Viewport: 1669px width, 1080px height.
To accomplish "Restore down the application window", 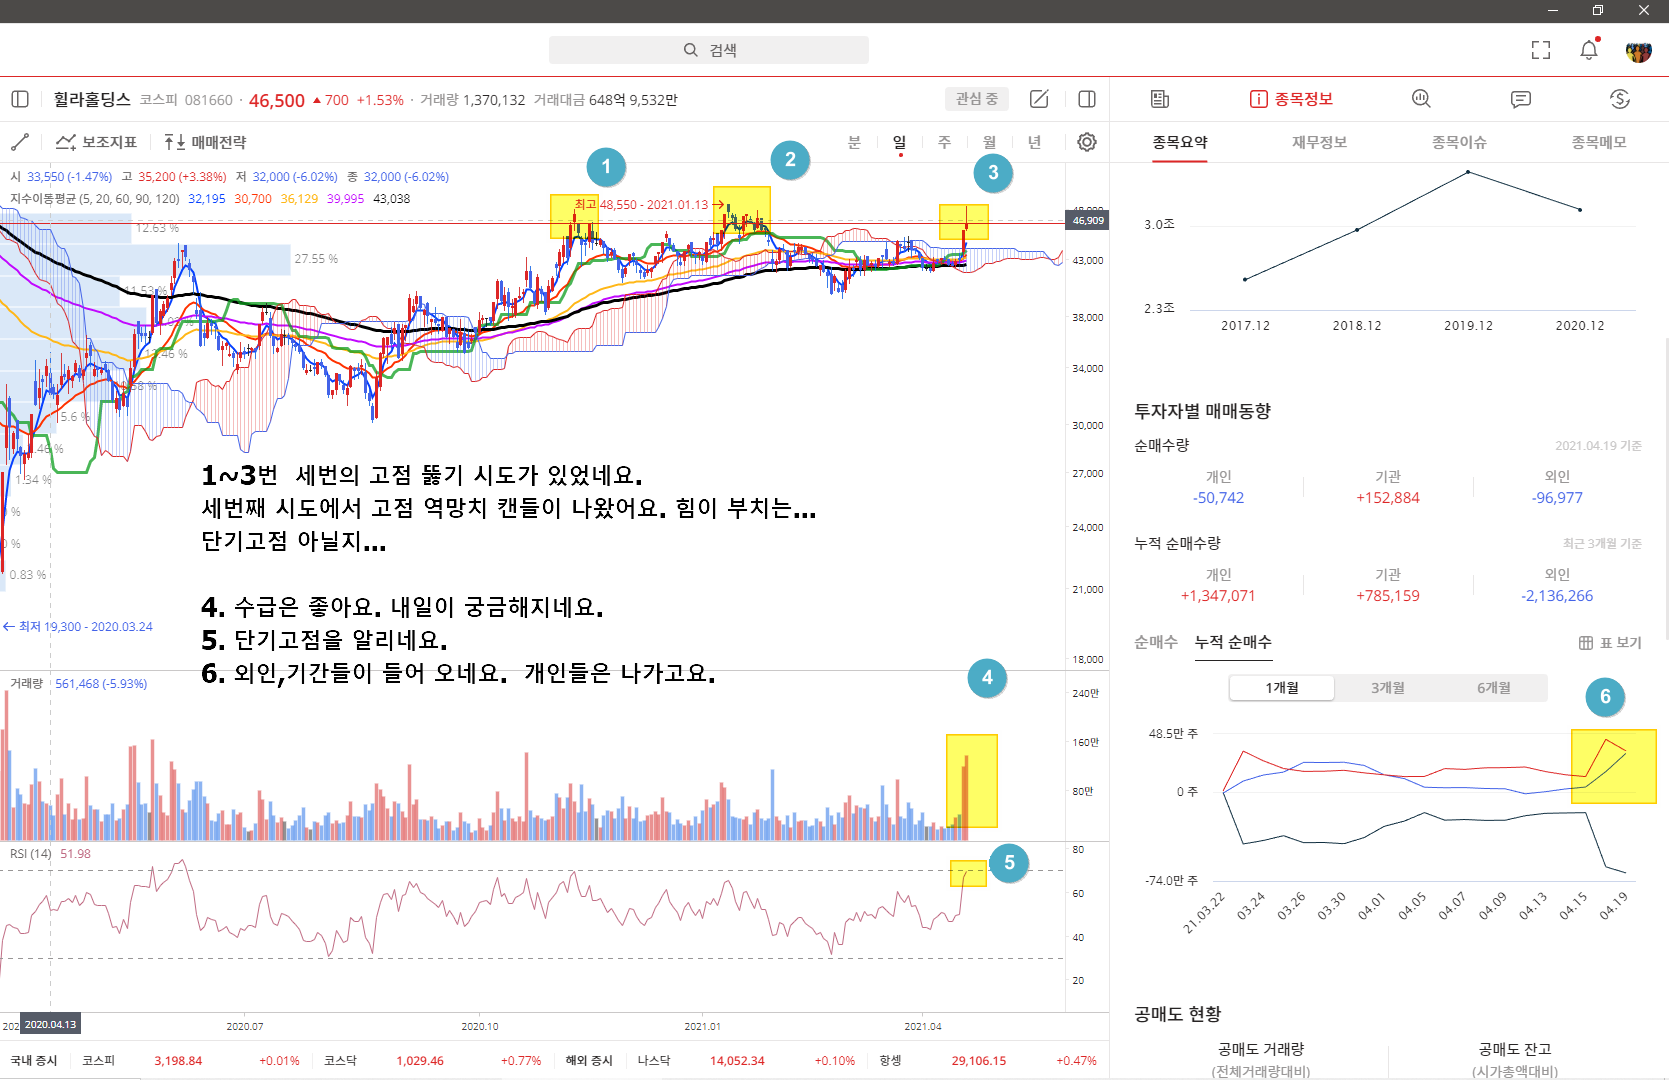I will [x=1598, y=11].
